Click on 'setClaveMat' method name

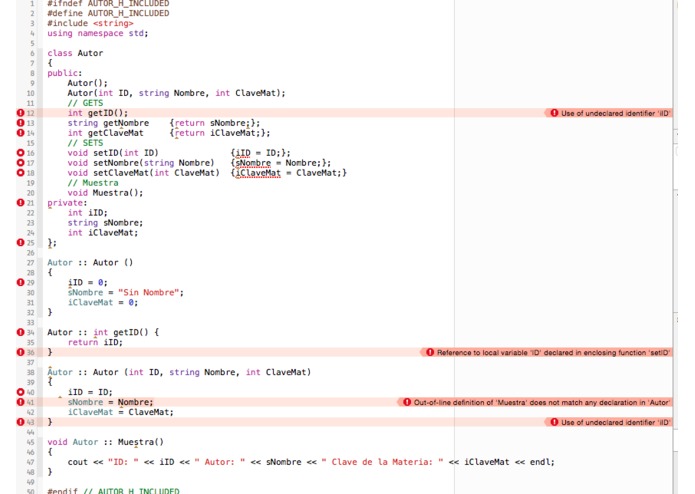pyautogui.click(x=121, y=173)
